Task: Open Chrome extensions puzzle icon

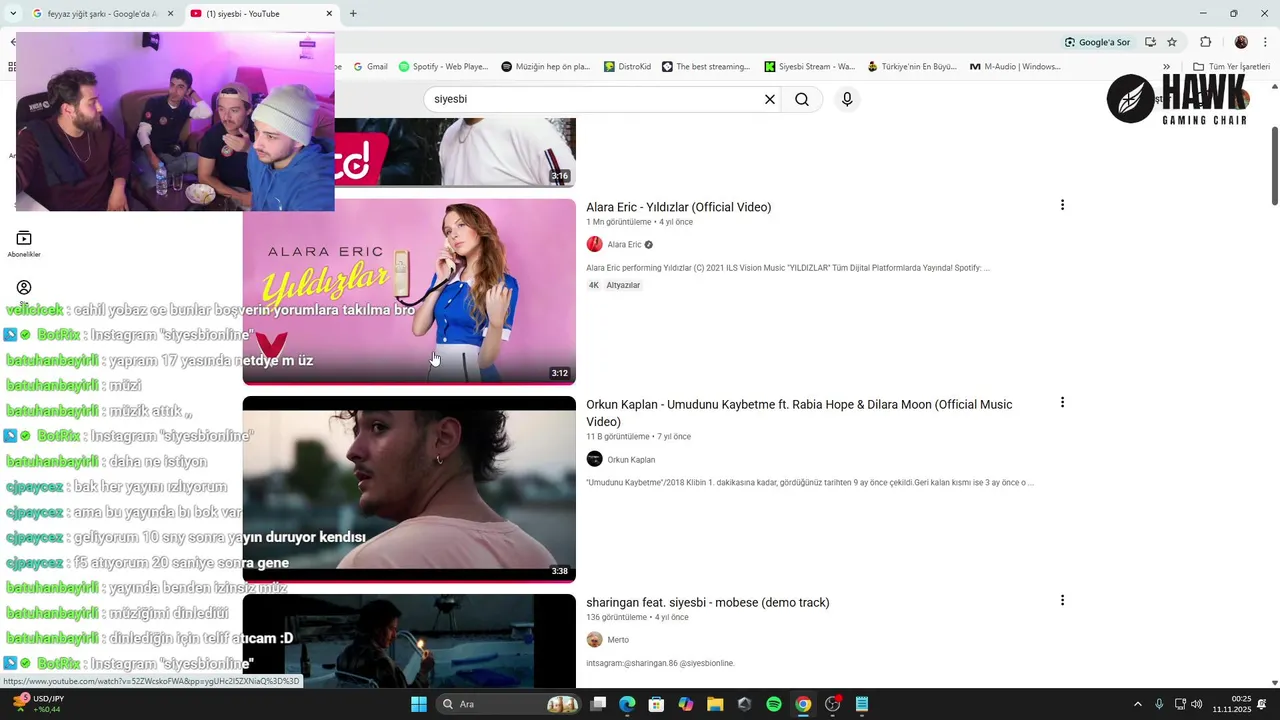Action: 1206,42
